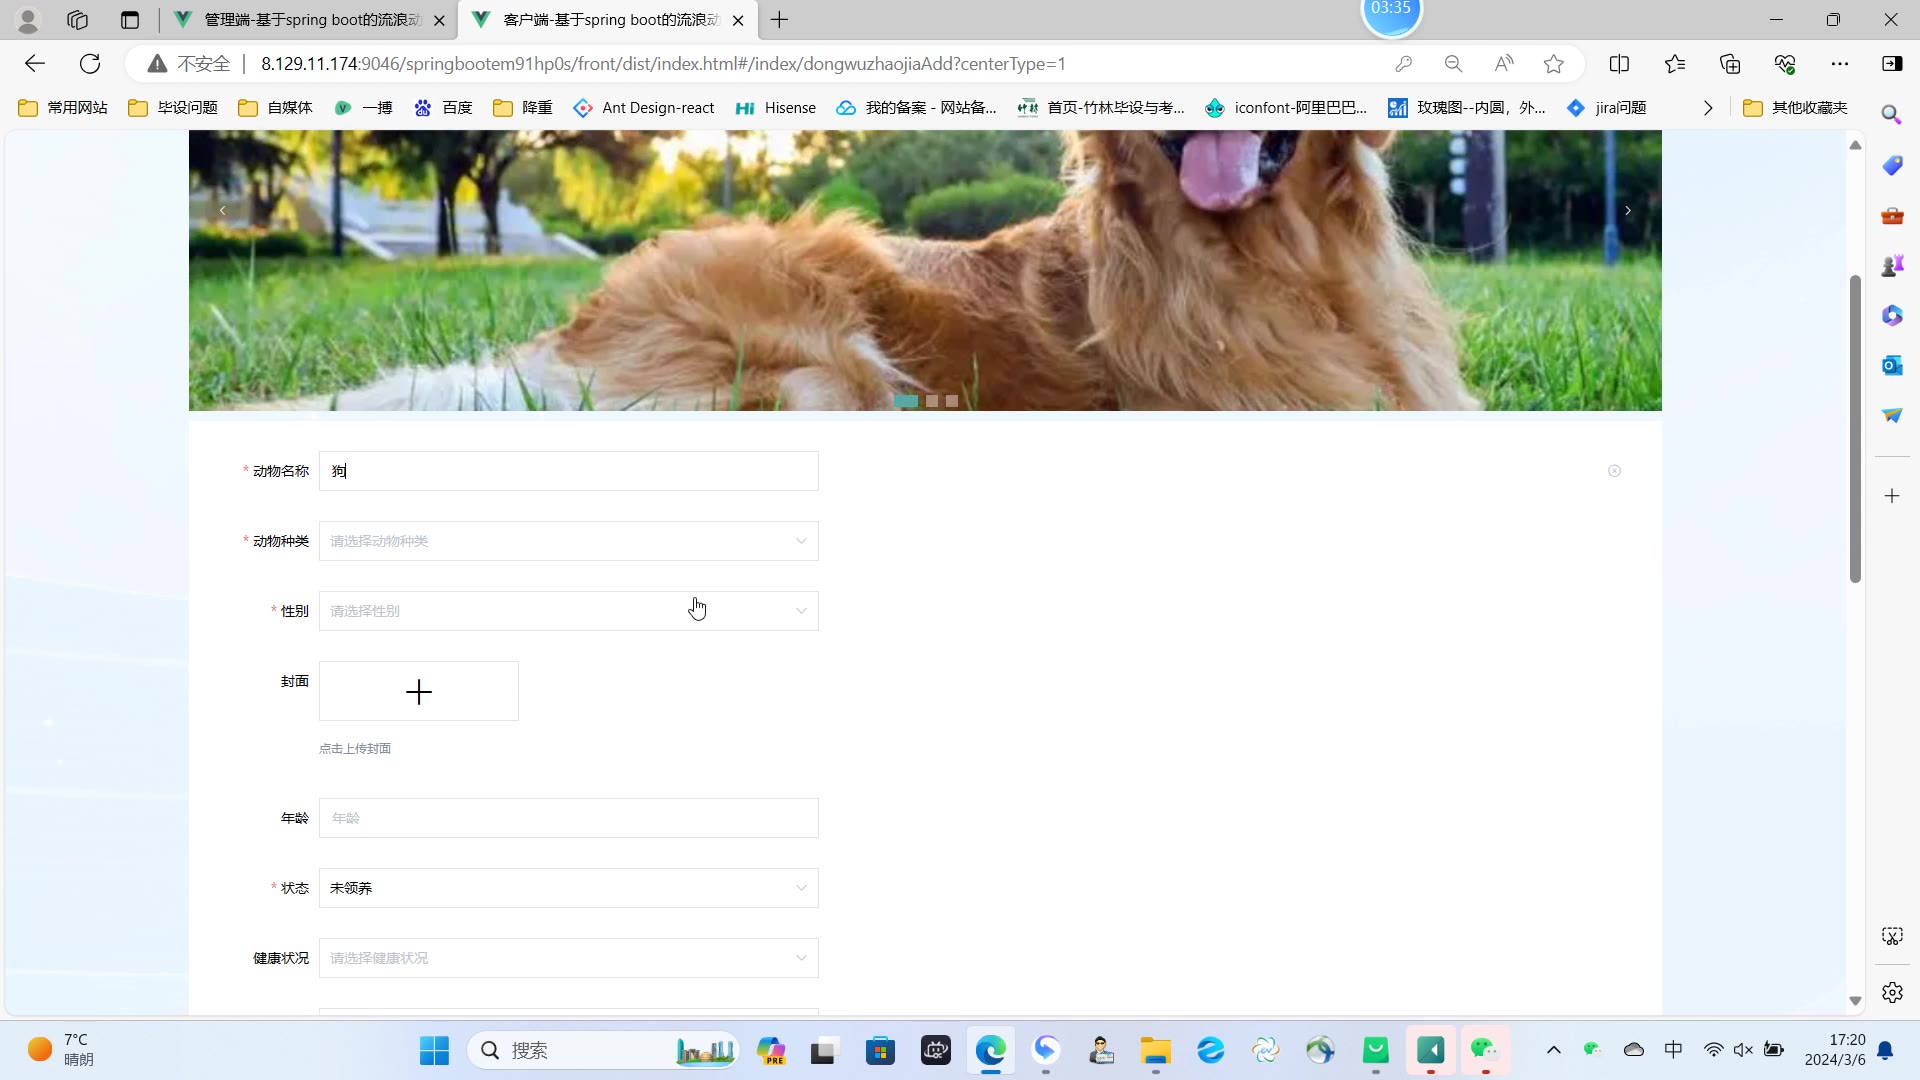1920x1080 pixels.
Task: Select the 客户端 browser tab
Action: (607, 20)
